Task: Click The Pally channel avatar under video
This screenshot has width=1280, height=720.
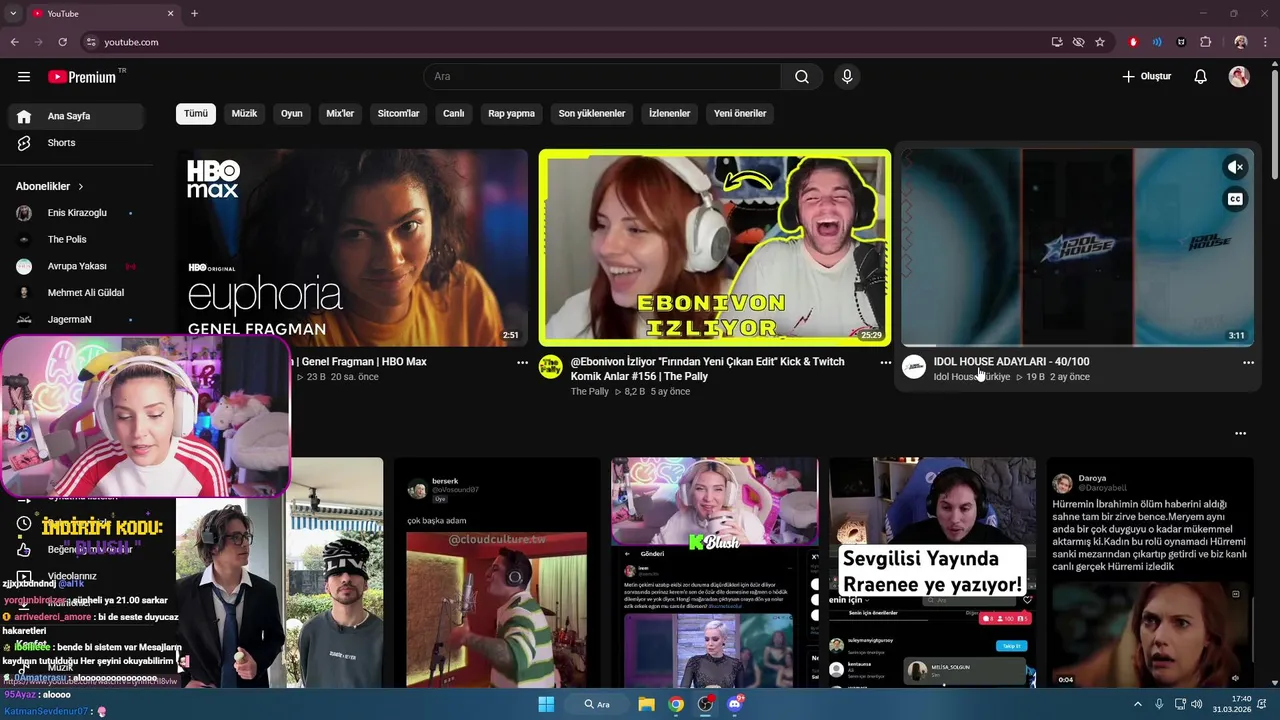Action: (x=551, y=367)
